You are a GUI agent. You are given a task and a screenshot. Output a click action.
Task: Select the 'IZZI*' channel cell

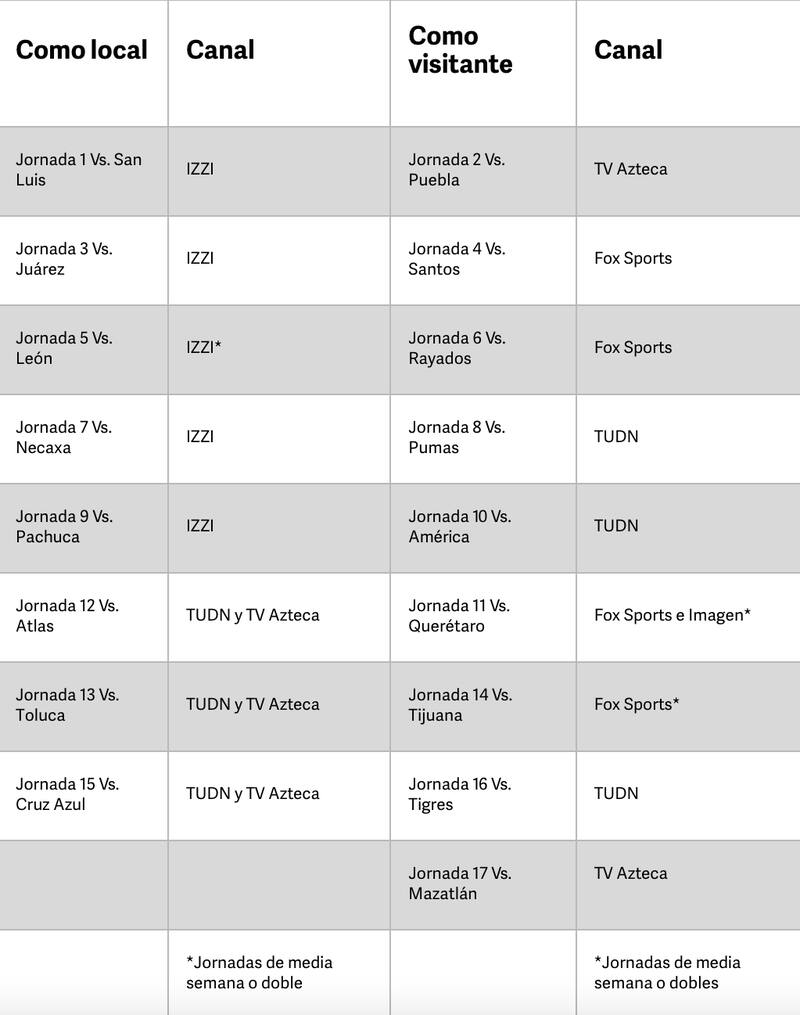(204, 348)
